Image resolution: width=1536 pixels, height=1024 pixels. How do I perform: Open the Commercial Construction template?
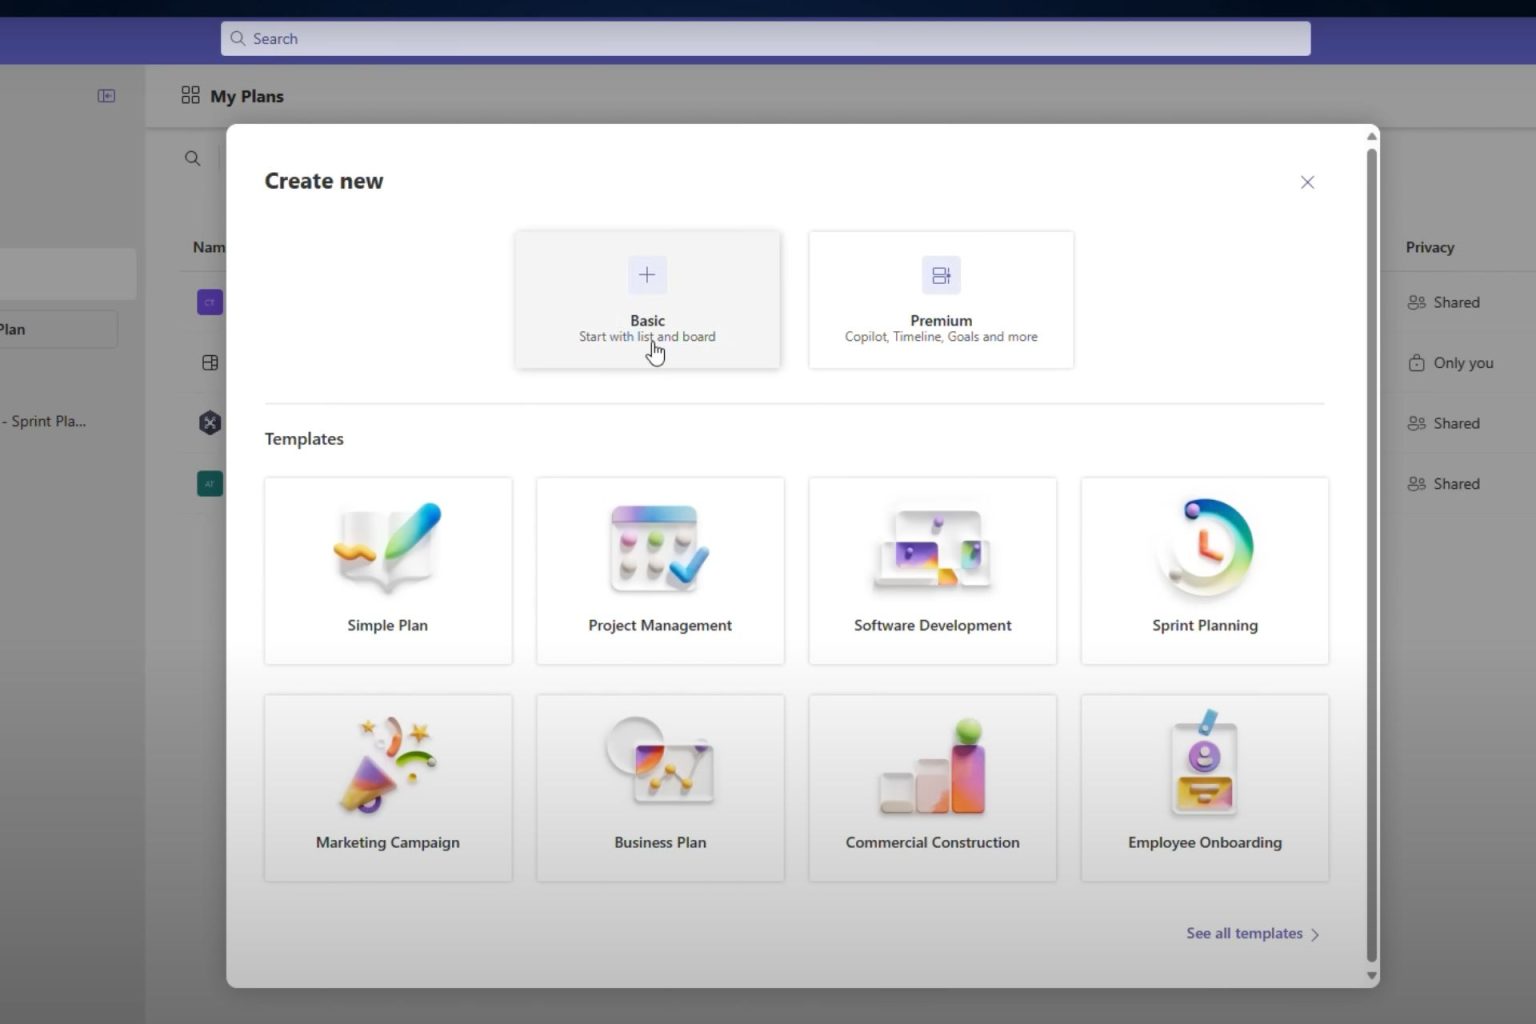pyautogui.click(x=932, y=788)
